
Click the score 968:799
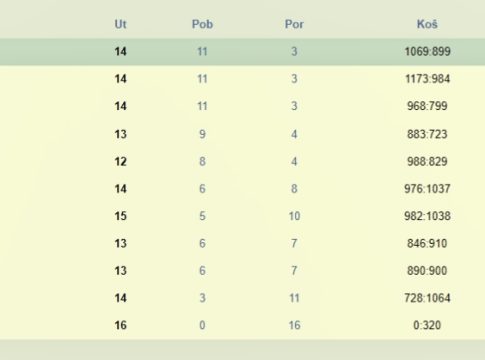(427, 106)
